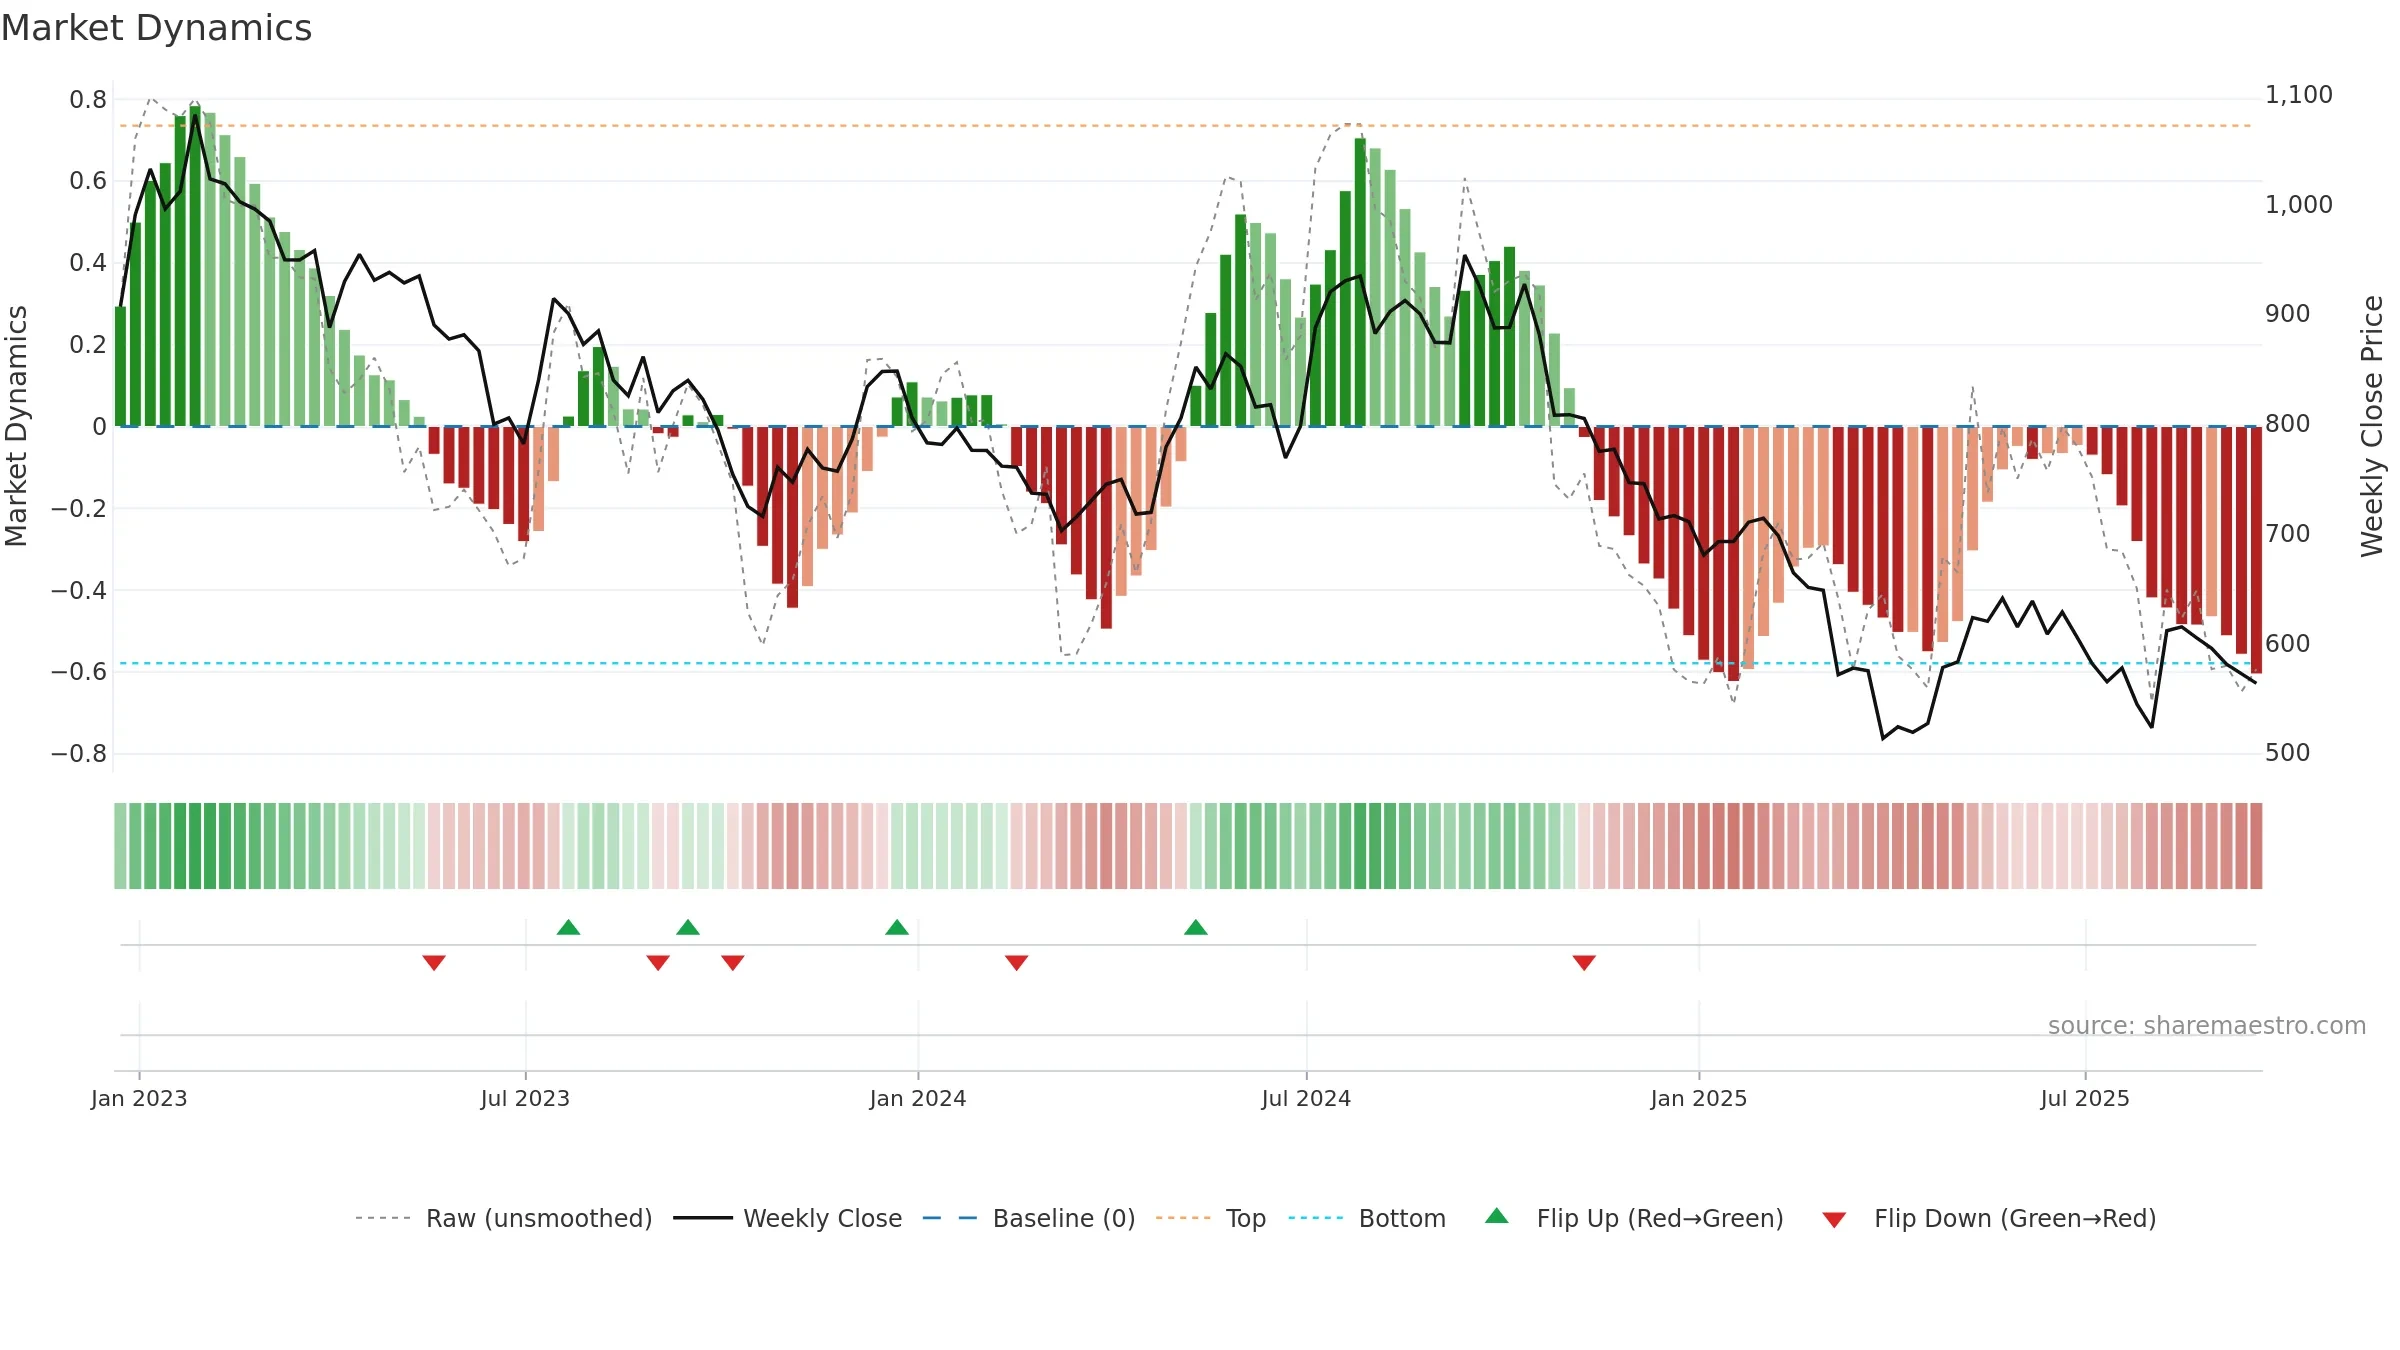Click the red Flip Down triangle legend icon
This screenshot has width=2400, height=1350.
coord(1834,1220)
